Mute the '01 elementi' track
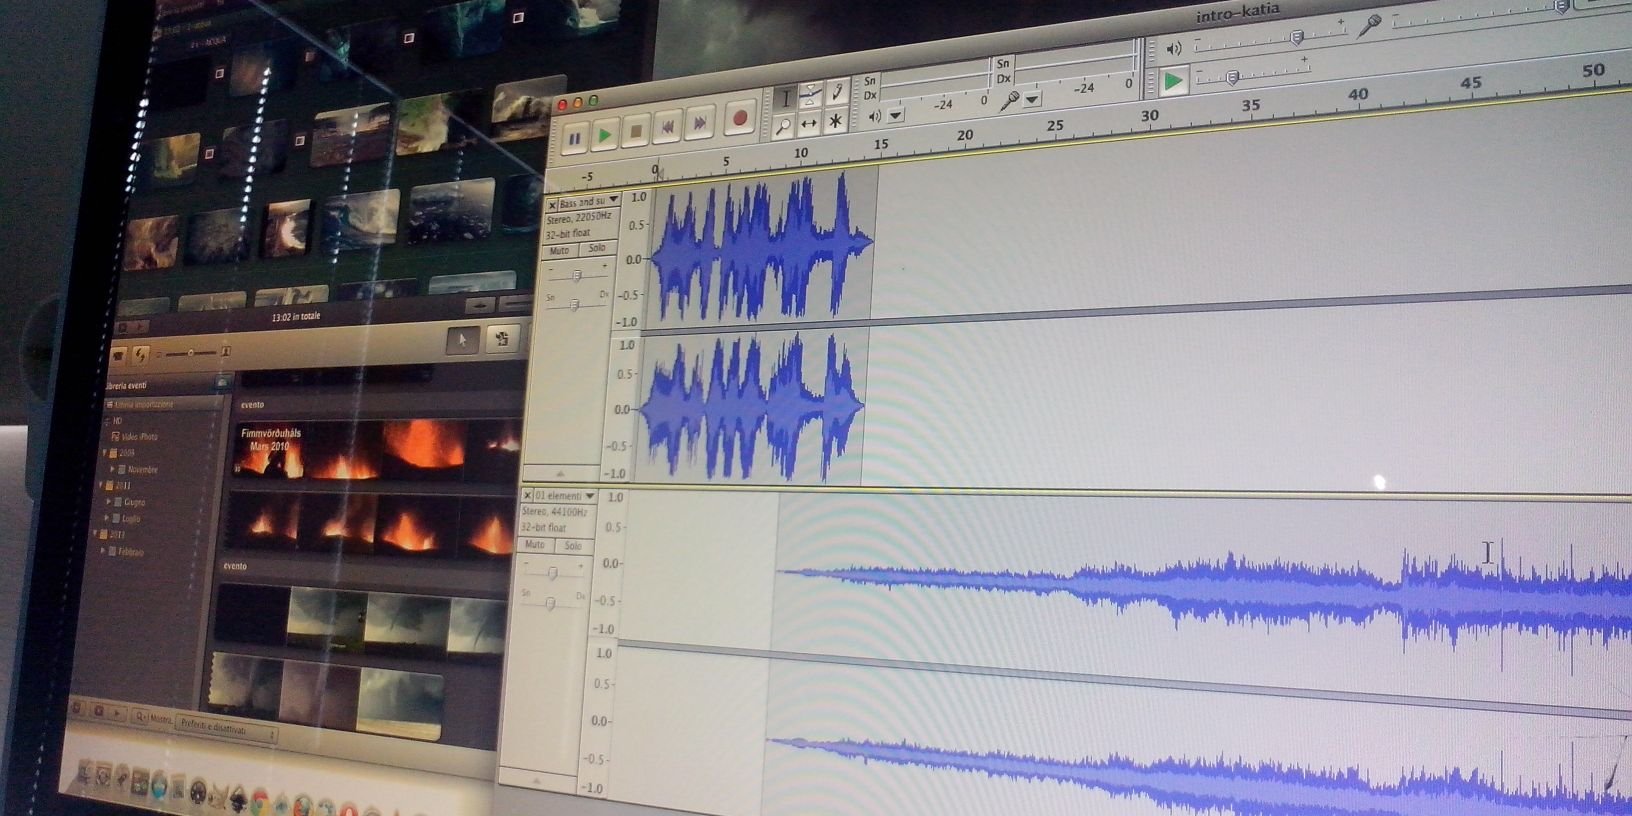The image size is (1632, 816). pos(535,545)
